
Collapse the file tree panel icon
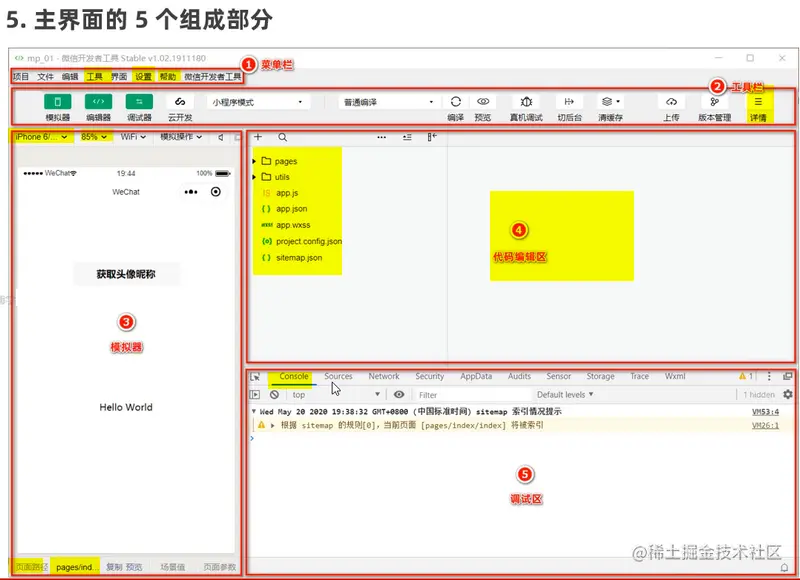(432, 137)
